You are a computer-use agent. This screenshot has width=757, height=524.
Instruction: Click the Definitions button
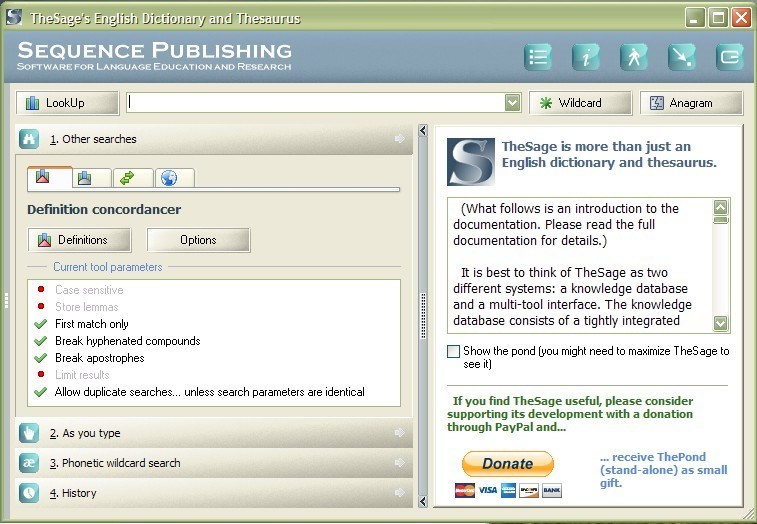(x=79, y=240)
